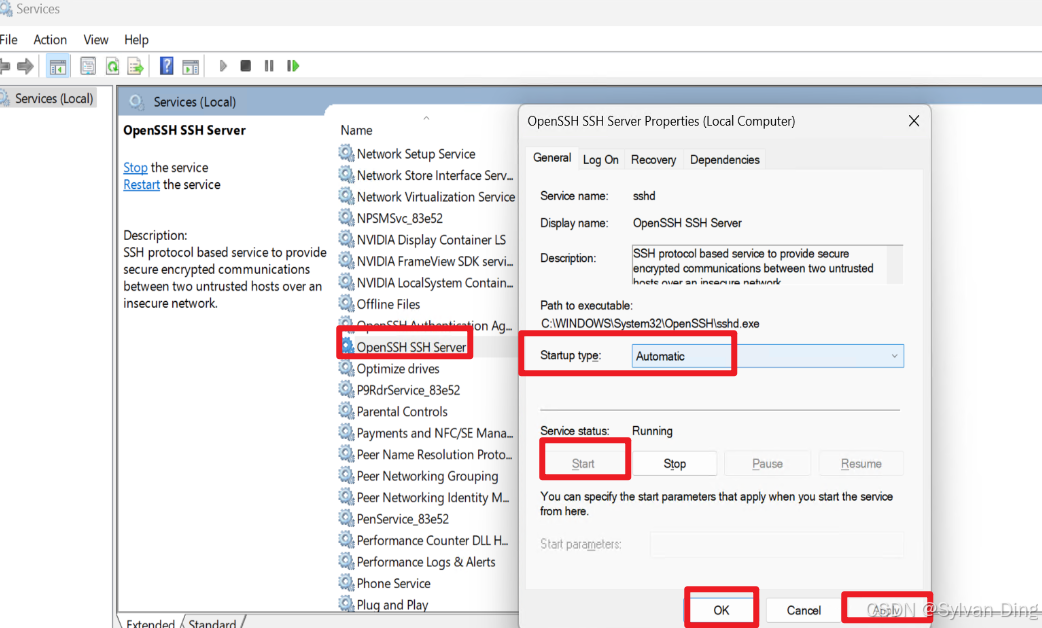Close the OpenSSH SSH Server Properties dialog

click(x=914, y=121)
